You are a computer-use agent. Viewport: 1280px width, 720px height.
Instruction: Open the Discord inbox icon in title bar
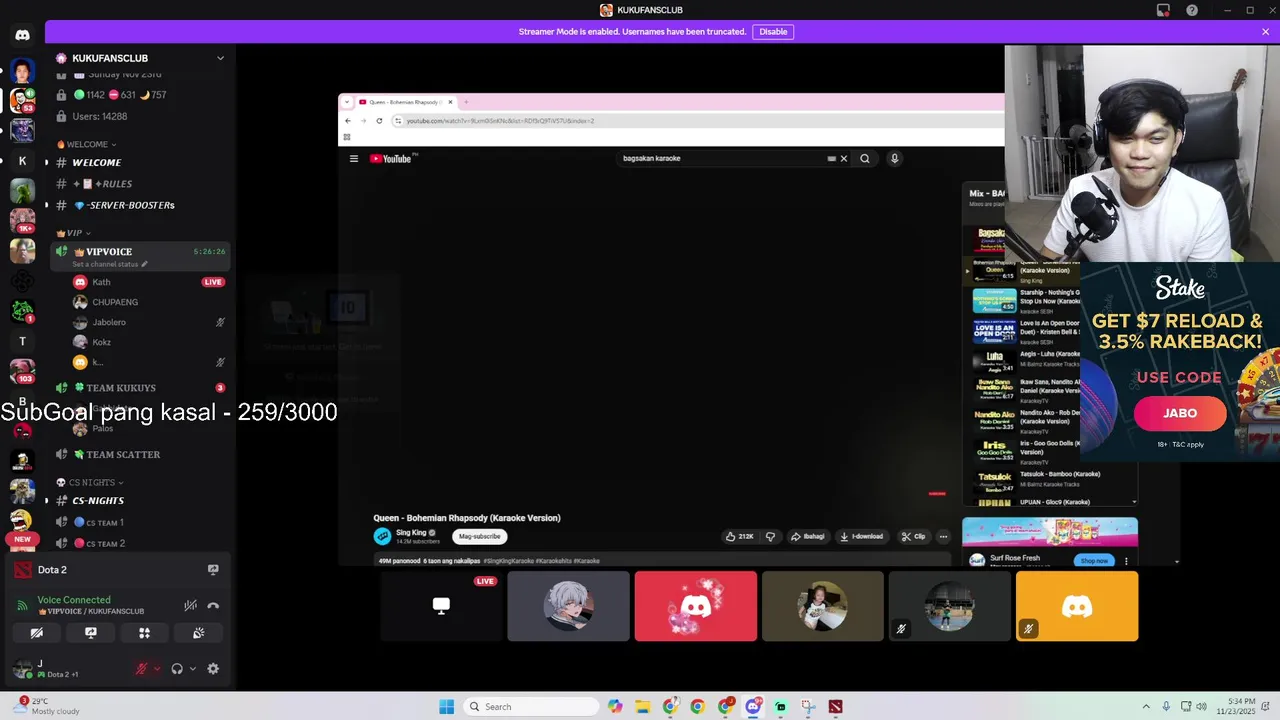(x=1163, y=10)
